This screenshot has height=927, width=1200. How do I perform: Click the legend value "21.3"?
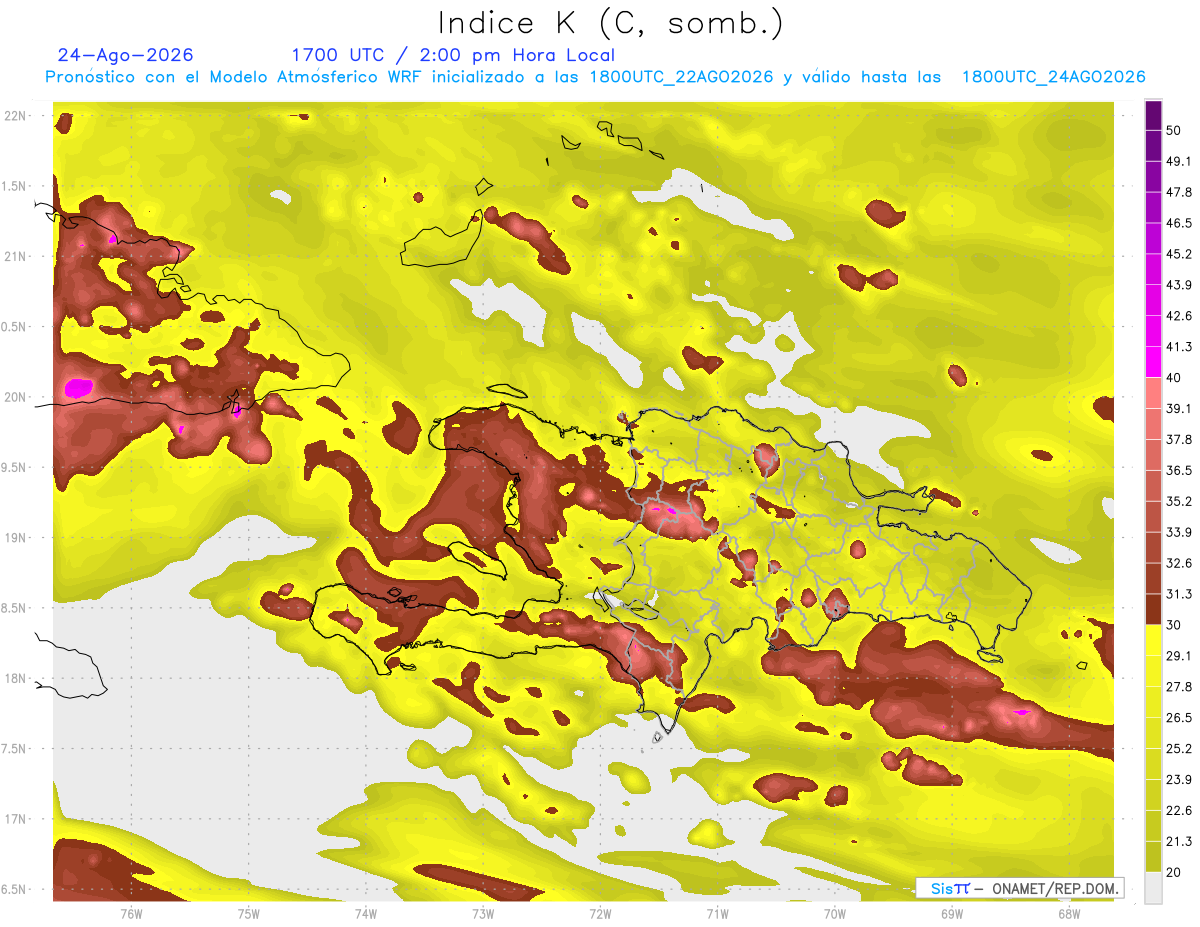[1178, 842]
